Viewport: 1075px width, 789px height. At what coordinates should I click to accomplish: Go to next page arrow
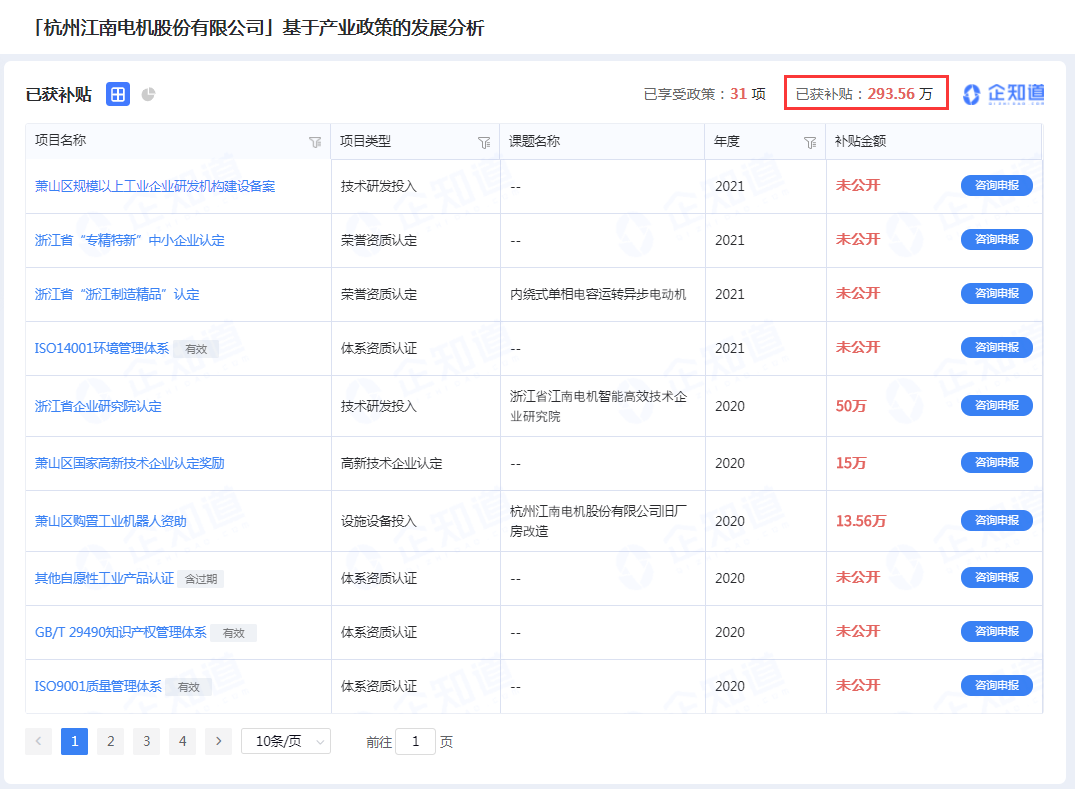(218, 741)
